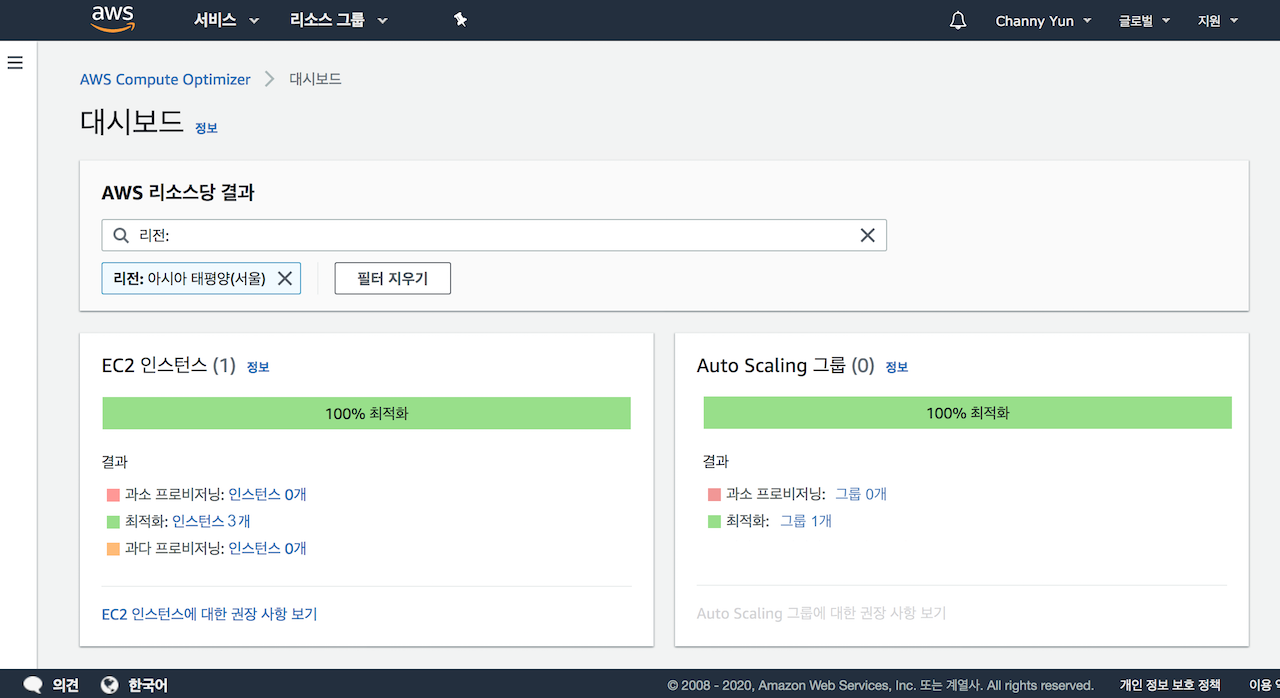
Task: Focus the 리전 filter input field
Action: [x=494, y=235]
